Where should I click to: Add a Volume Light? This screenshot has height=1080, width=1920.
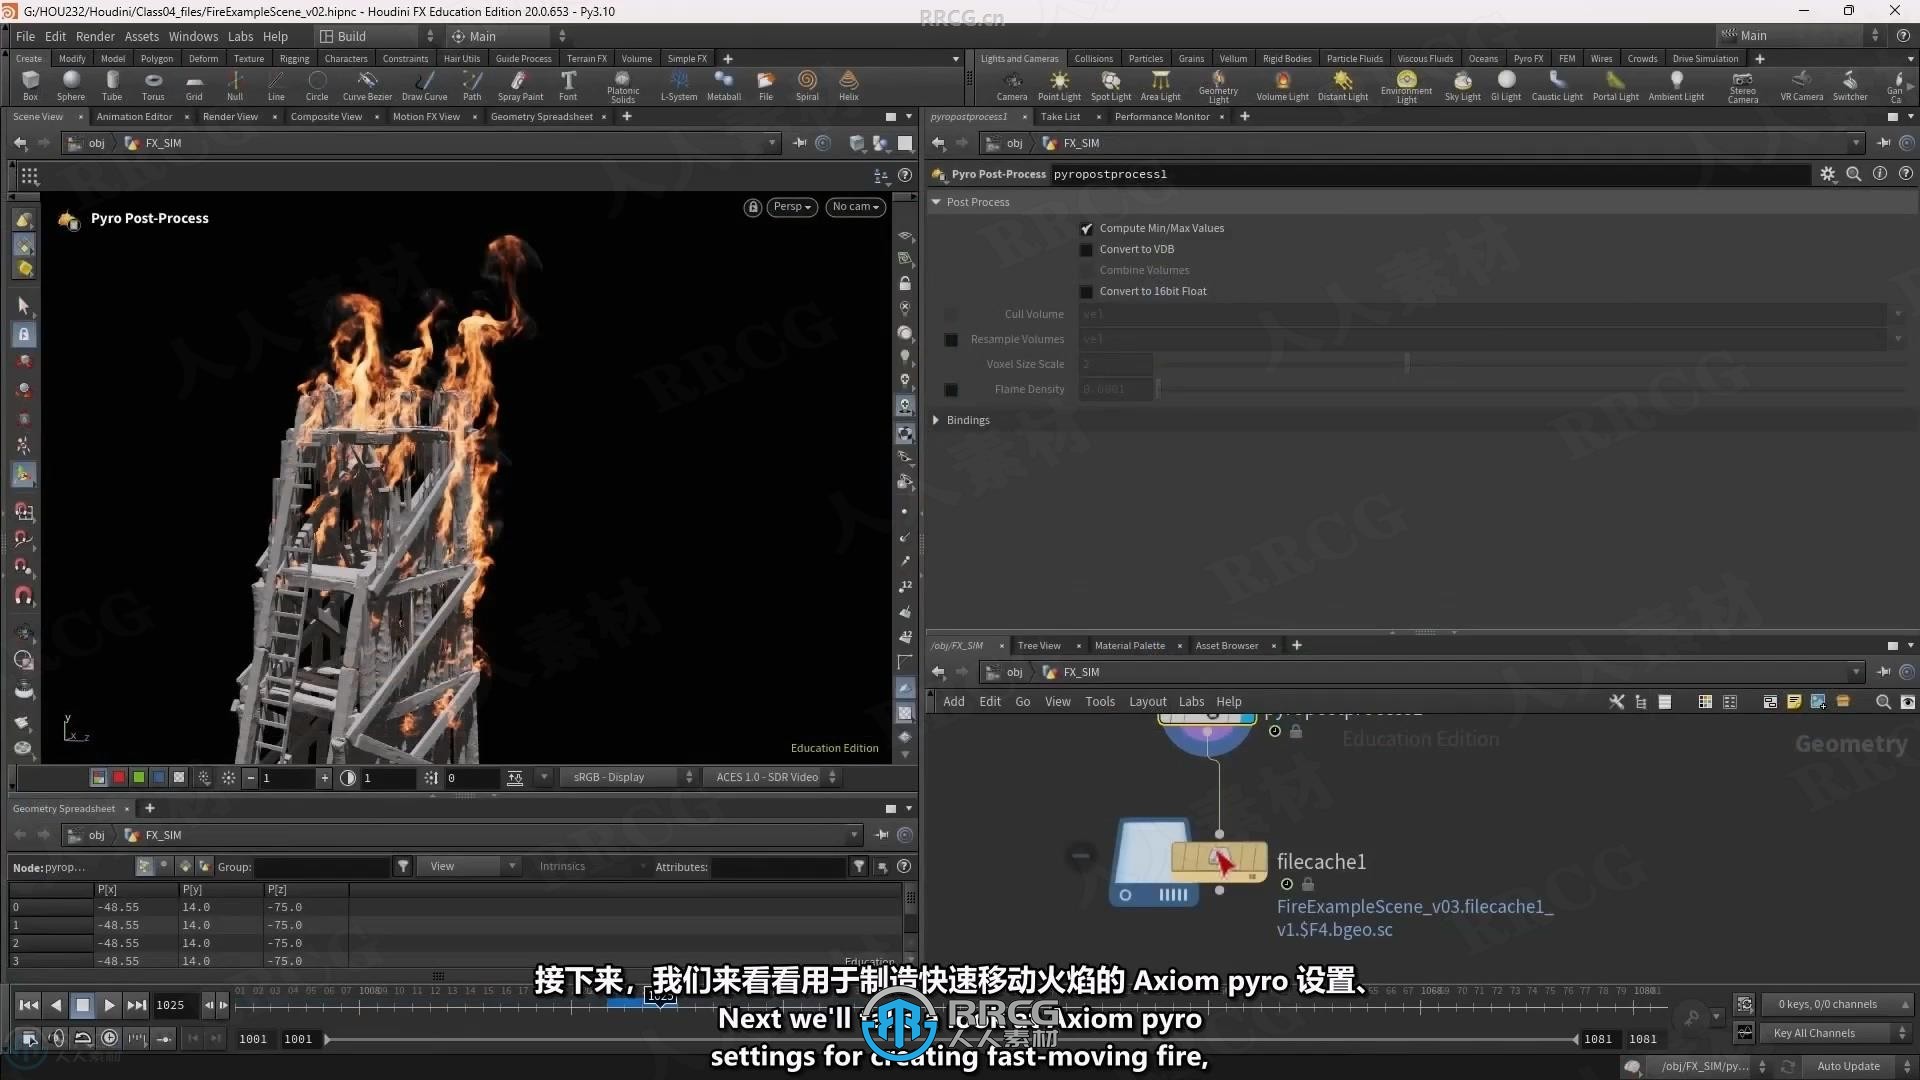(x=1282, y=85)
